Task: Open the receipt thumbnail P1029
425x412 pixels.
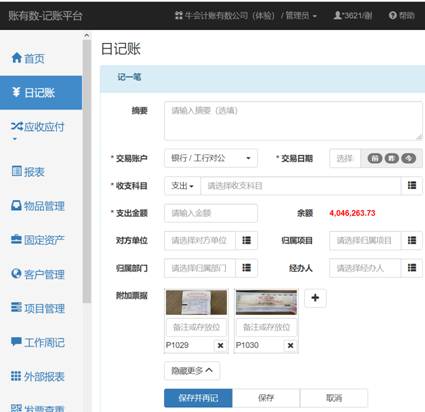Action: coord(196,302)
